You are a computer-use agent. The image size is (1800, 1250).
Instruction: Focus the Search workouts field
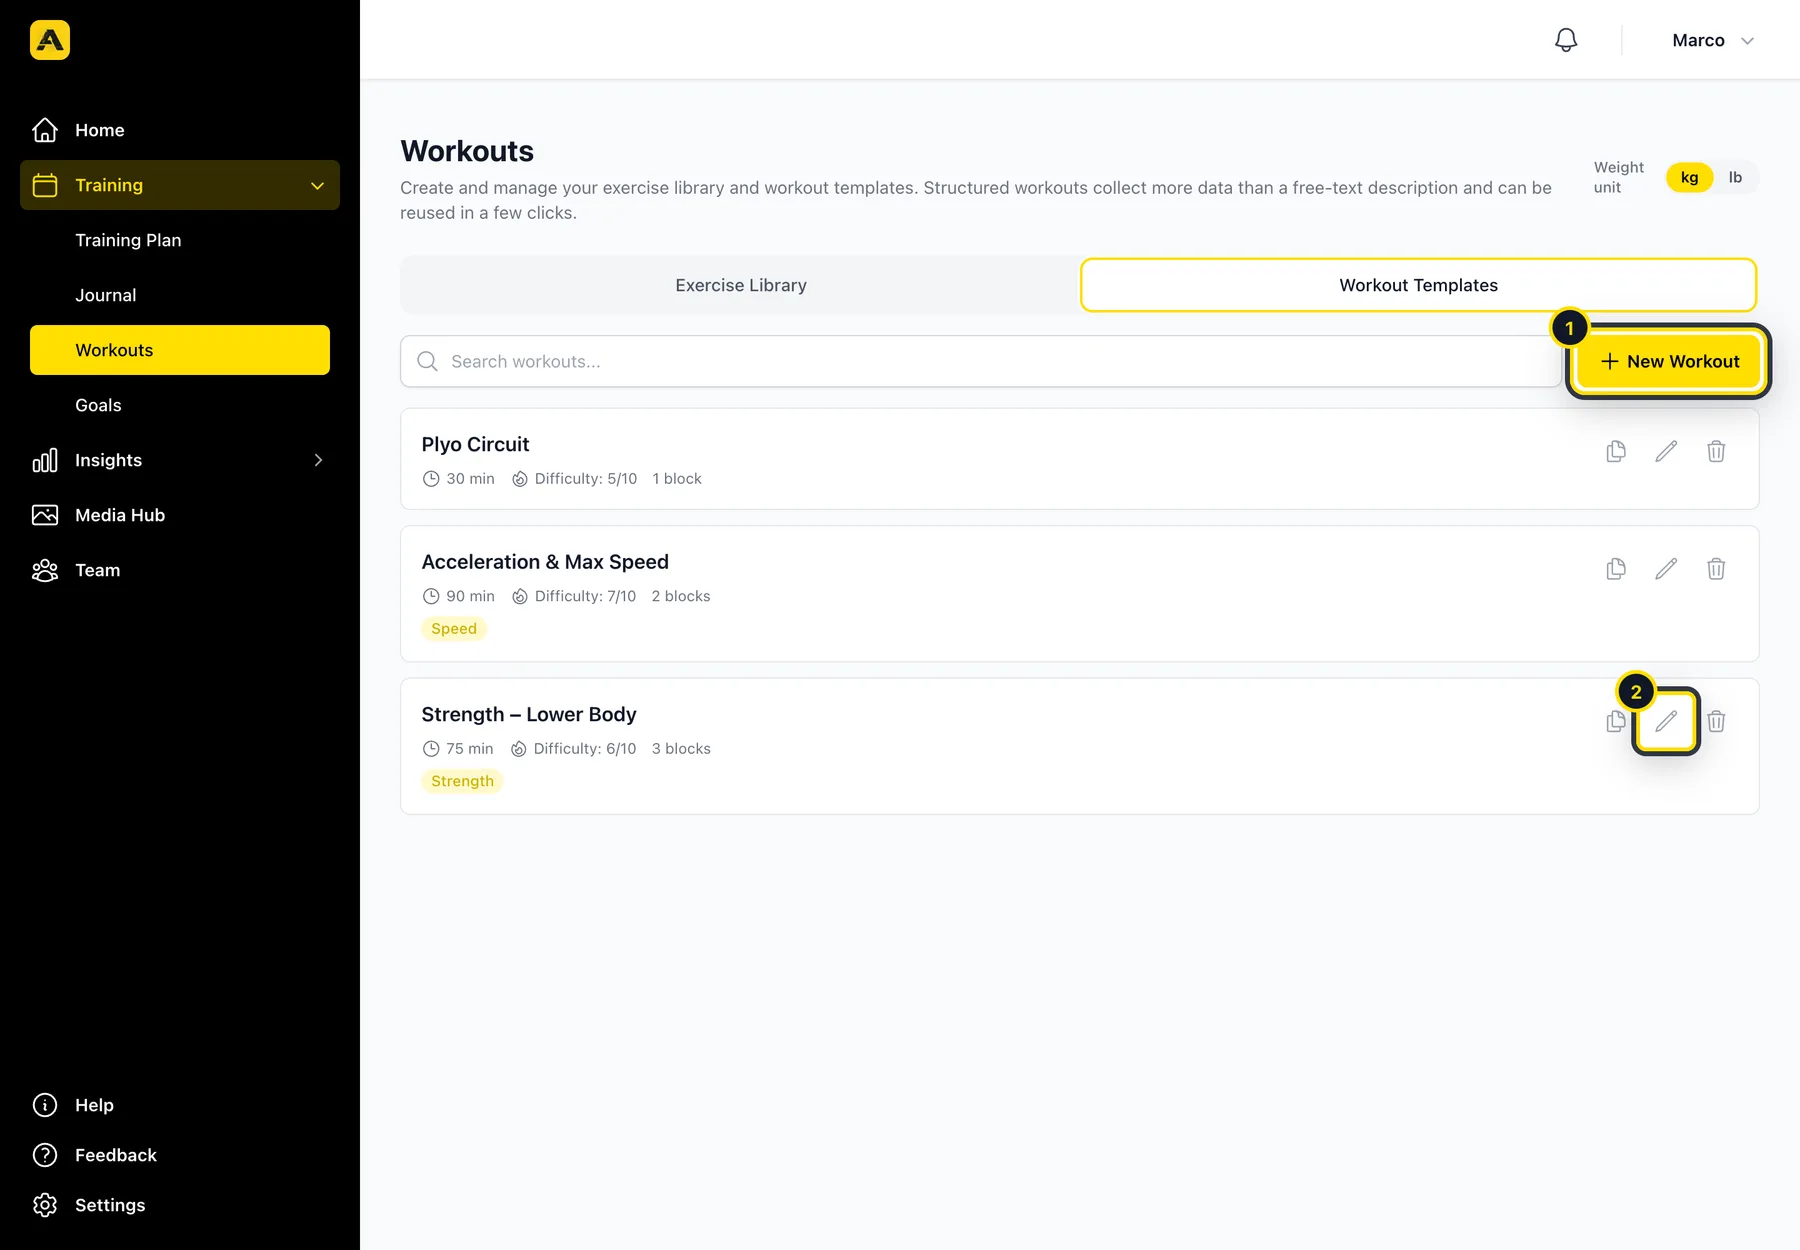(x=980, y=361)
